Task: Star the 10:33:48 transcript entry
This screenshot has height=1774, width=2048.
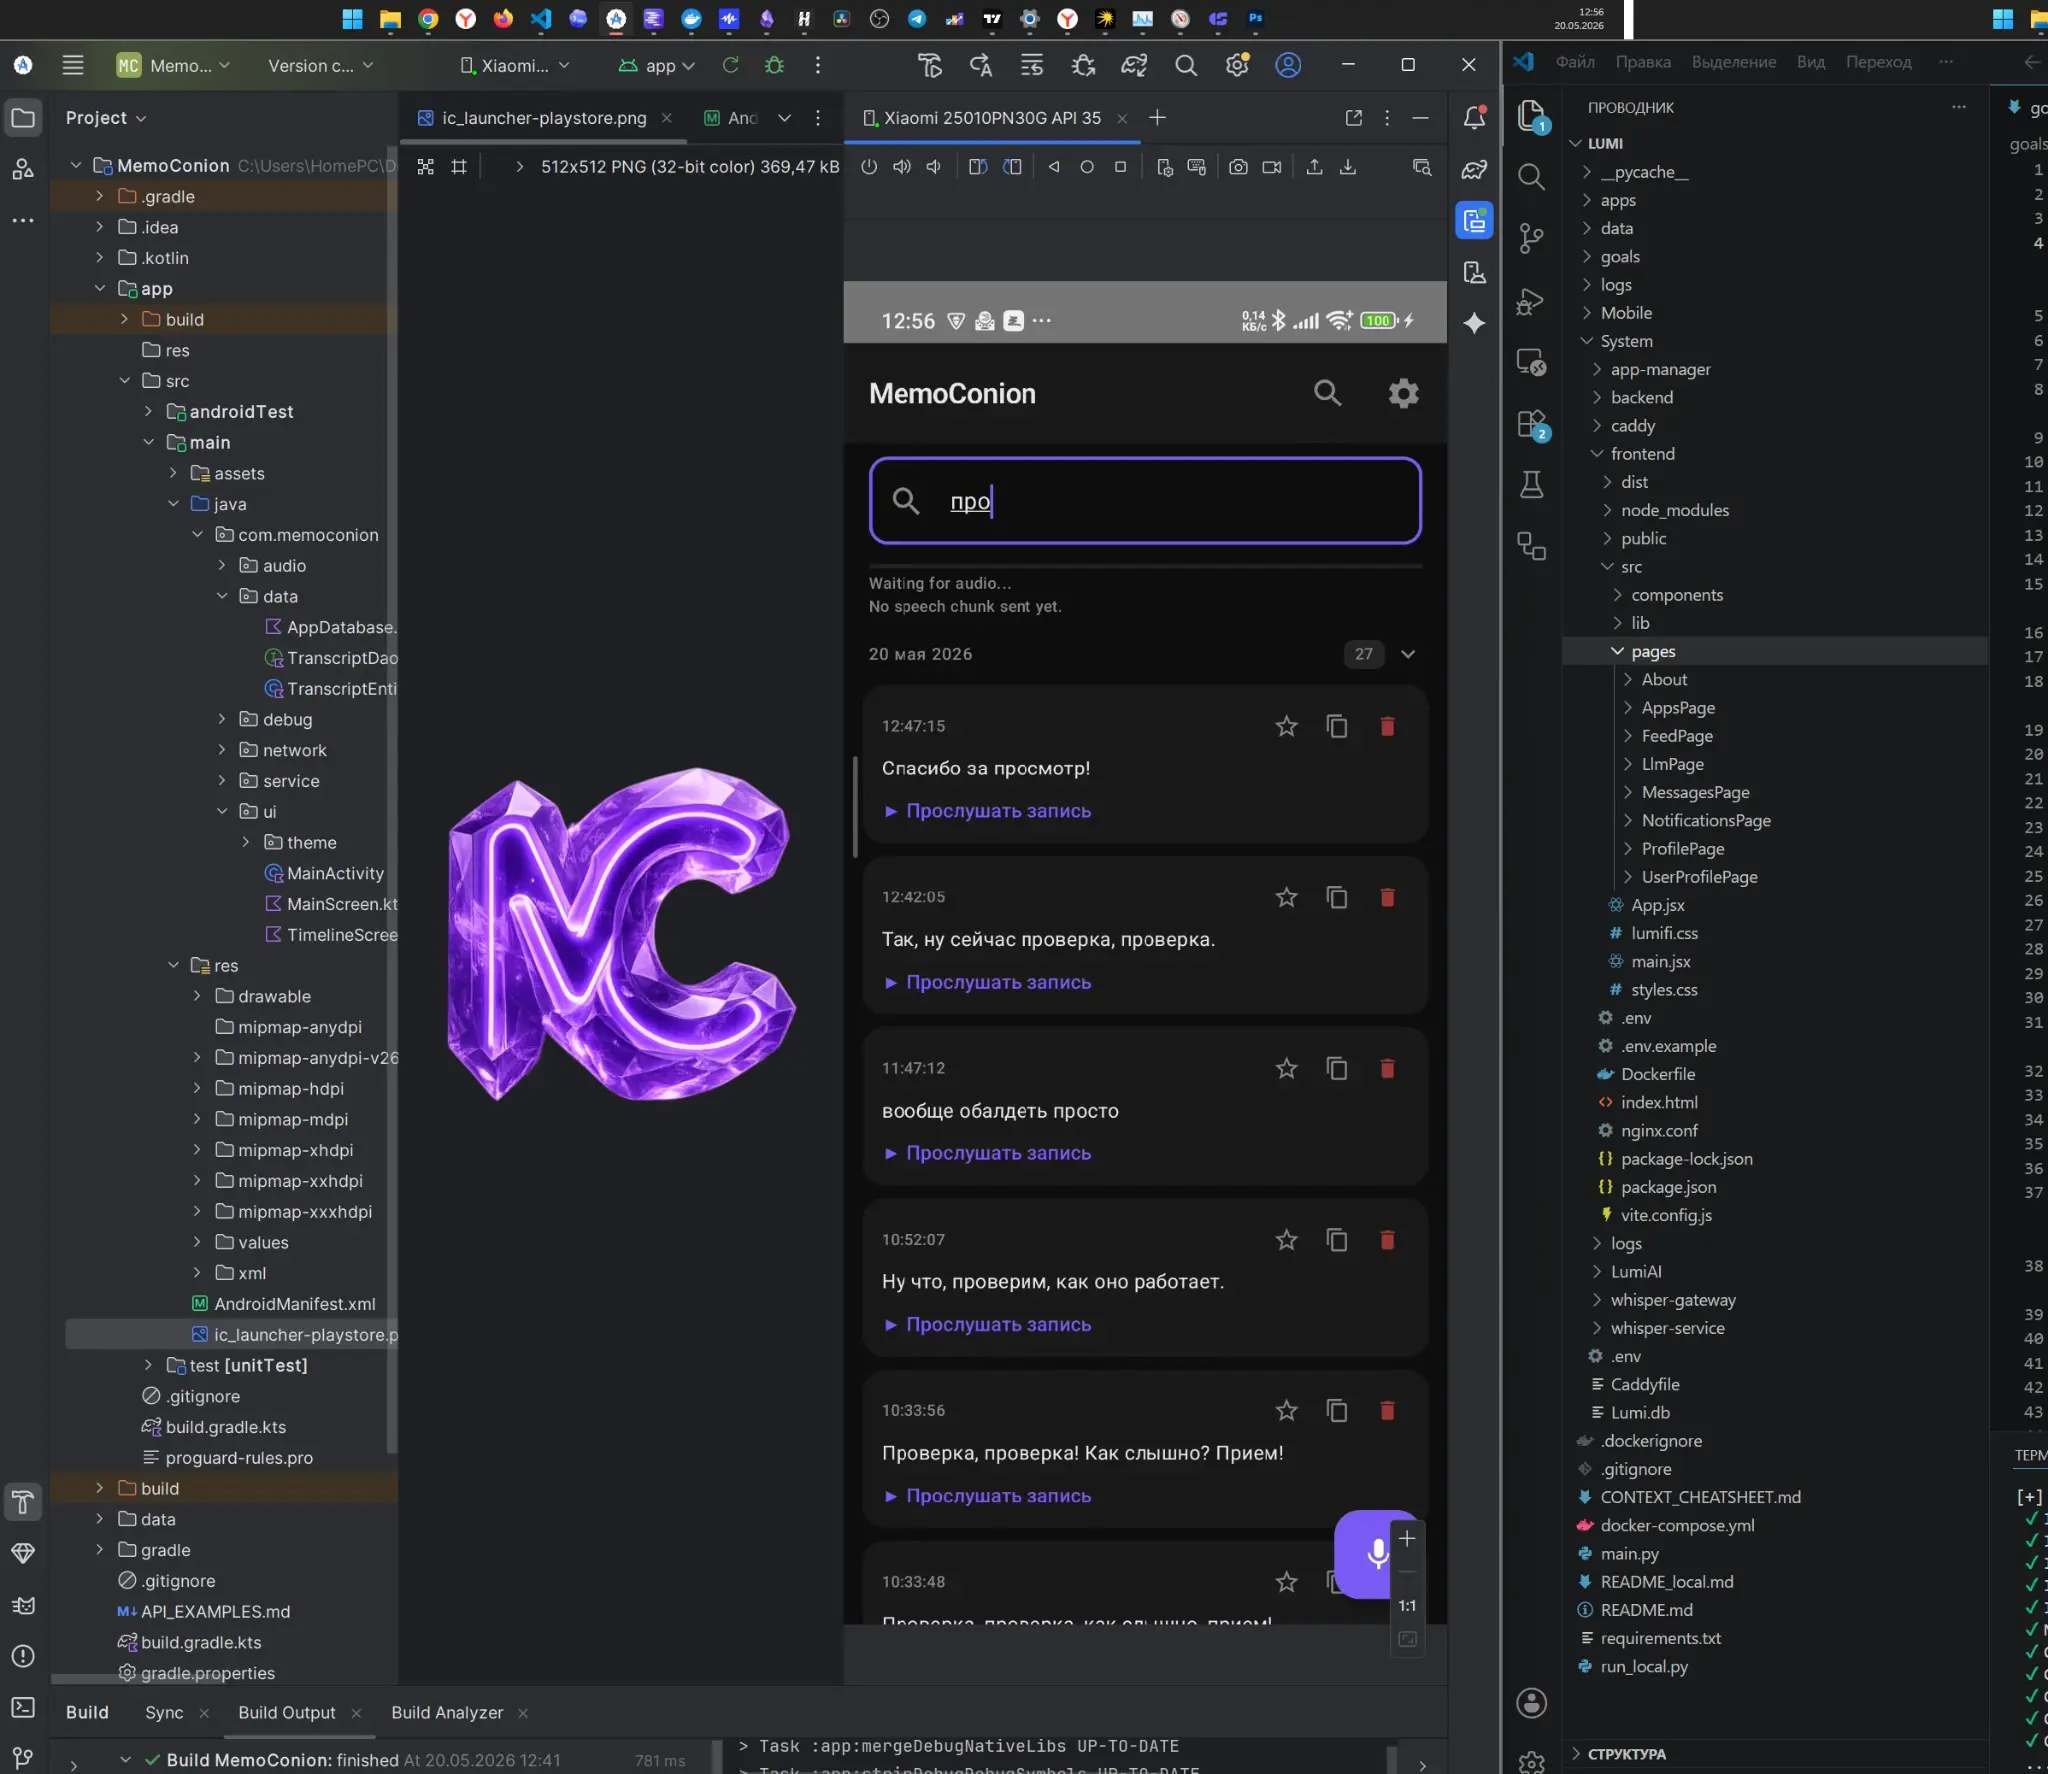Action: [x=1286, y=1581]
